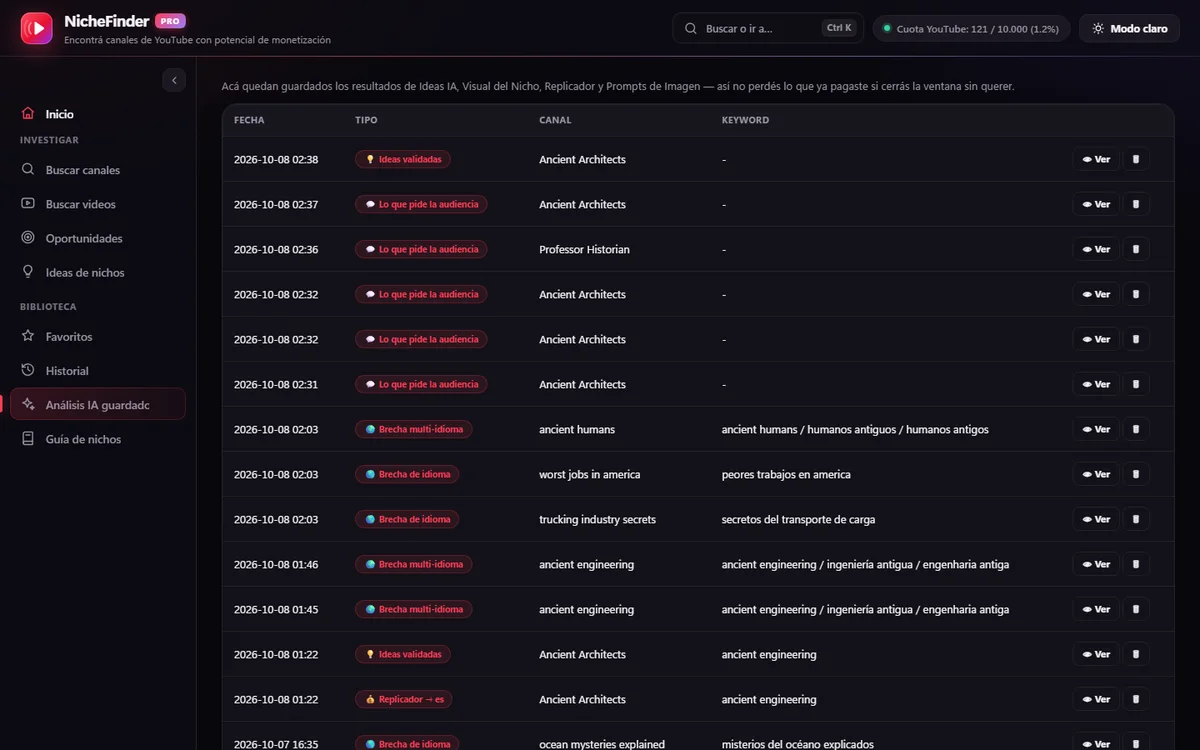Collapse the sidebar with the chevron button

pos(174,80)
